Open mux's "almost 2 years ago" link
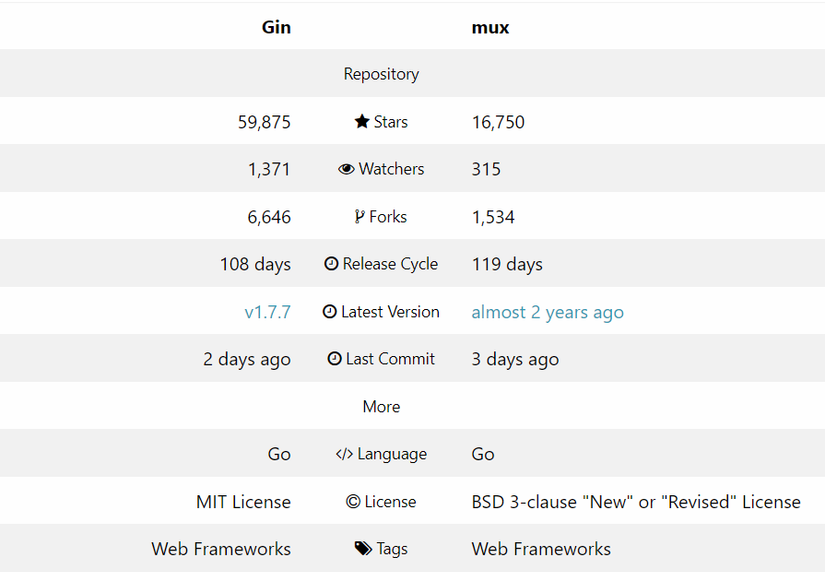This screenshot has width=825, height=572. (x=547, y=312)
